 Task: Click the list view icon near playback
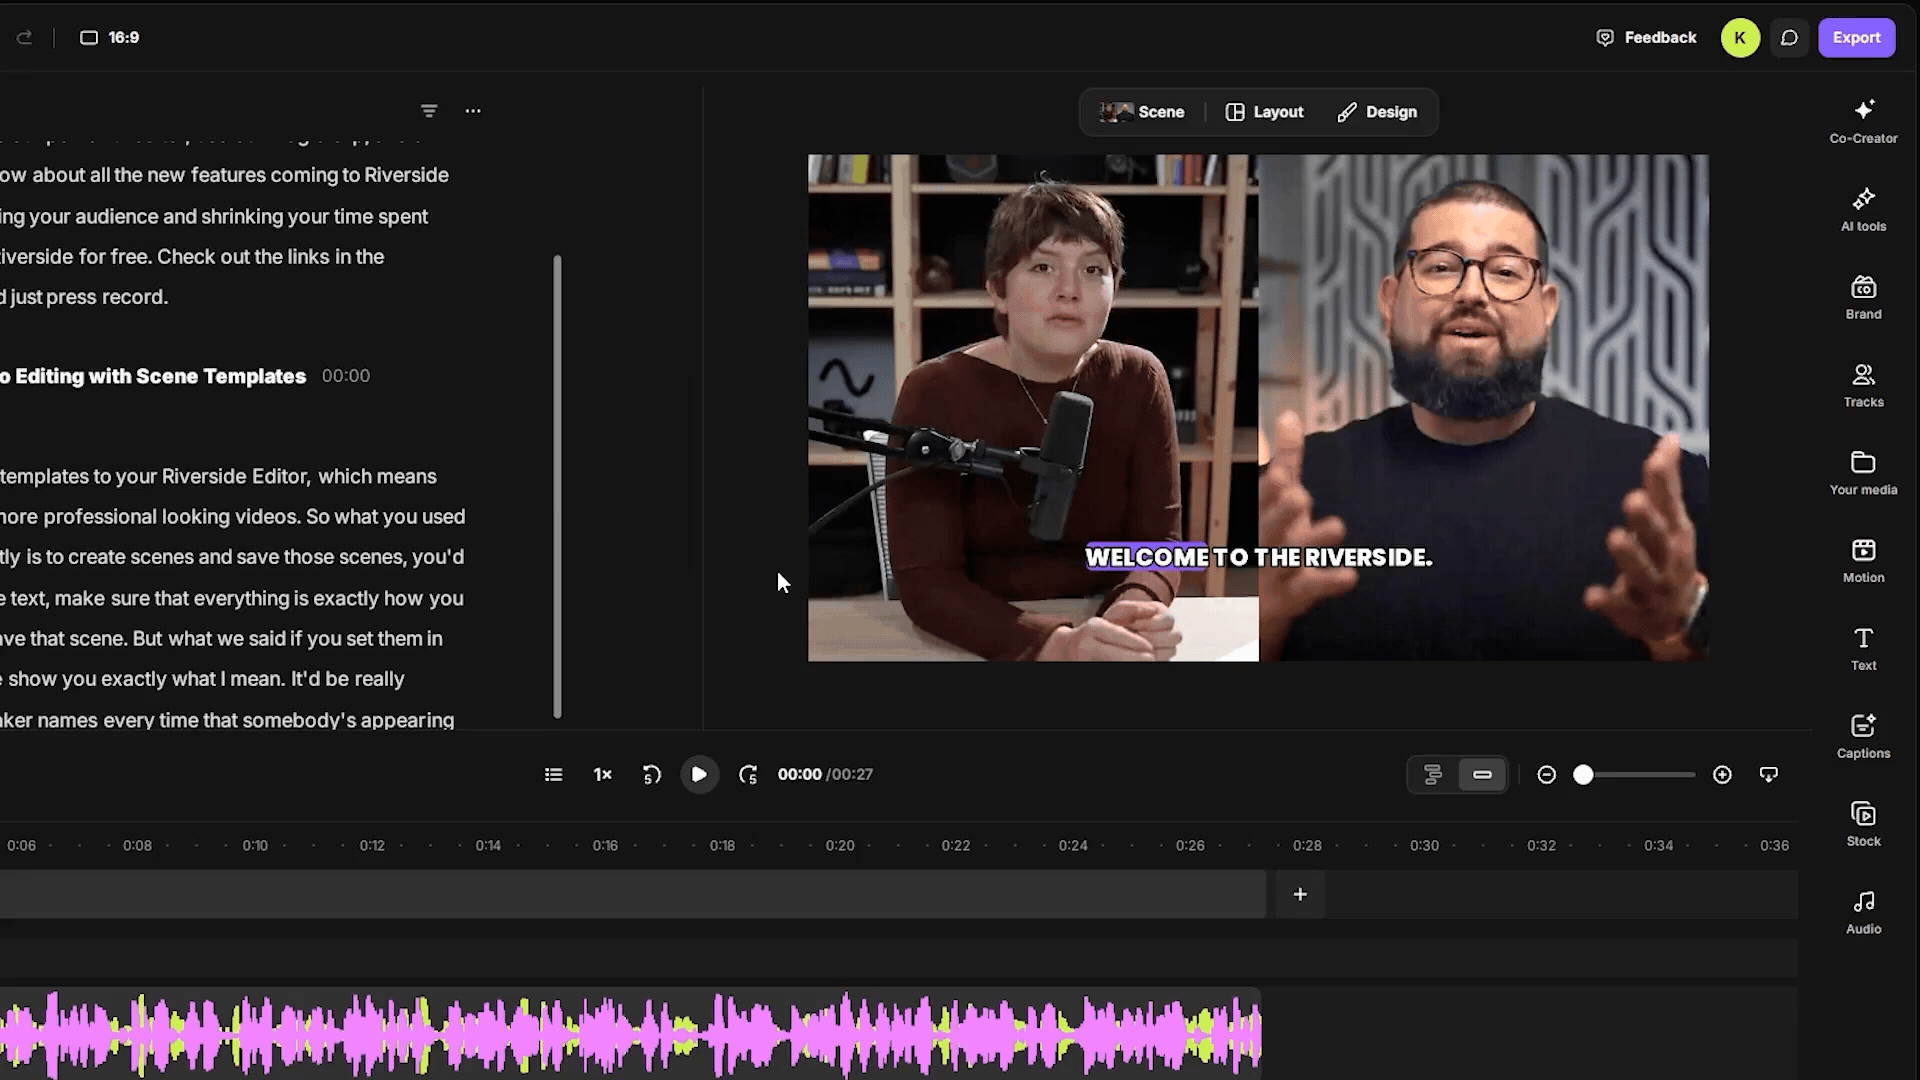553,775
